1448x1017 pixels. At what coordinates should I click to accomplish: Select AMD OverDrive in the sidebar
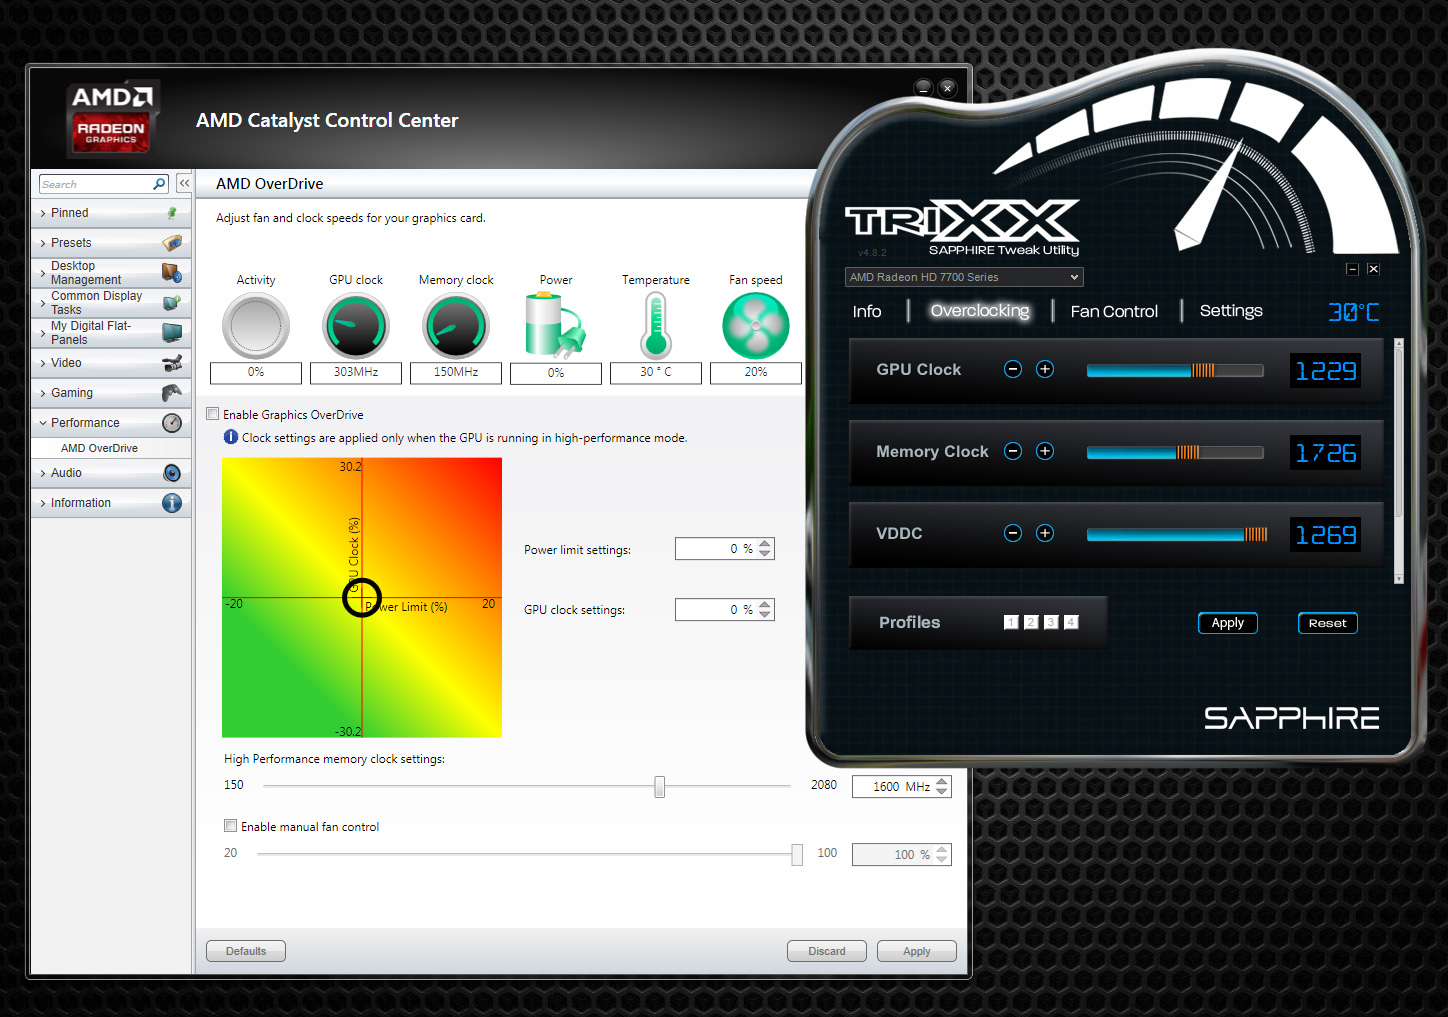[x=99, y=448]
